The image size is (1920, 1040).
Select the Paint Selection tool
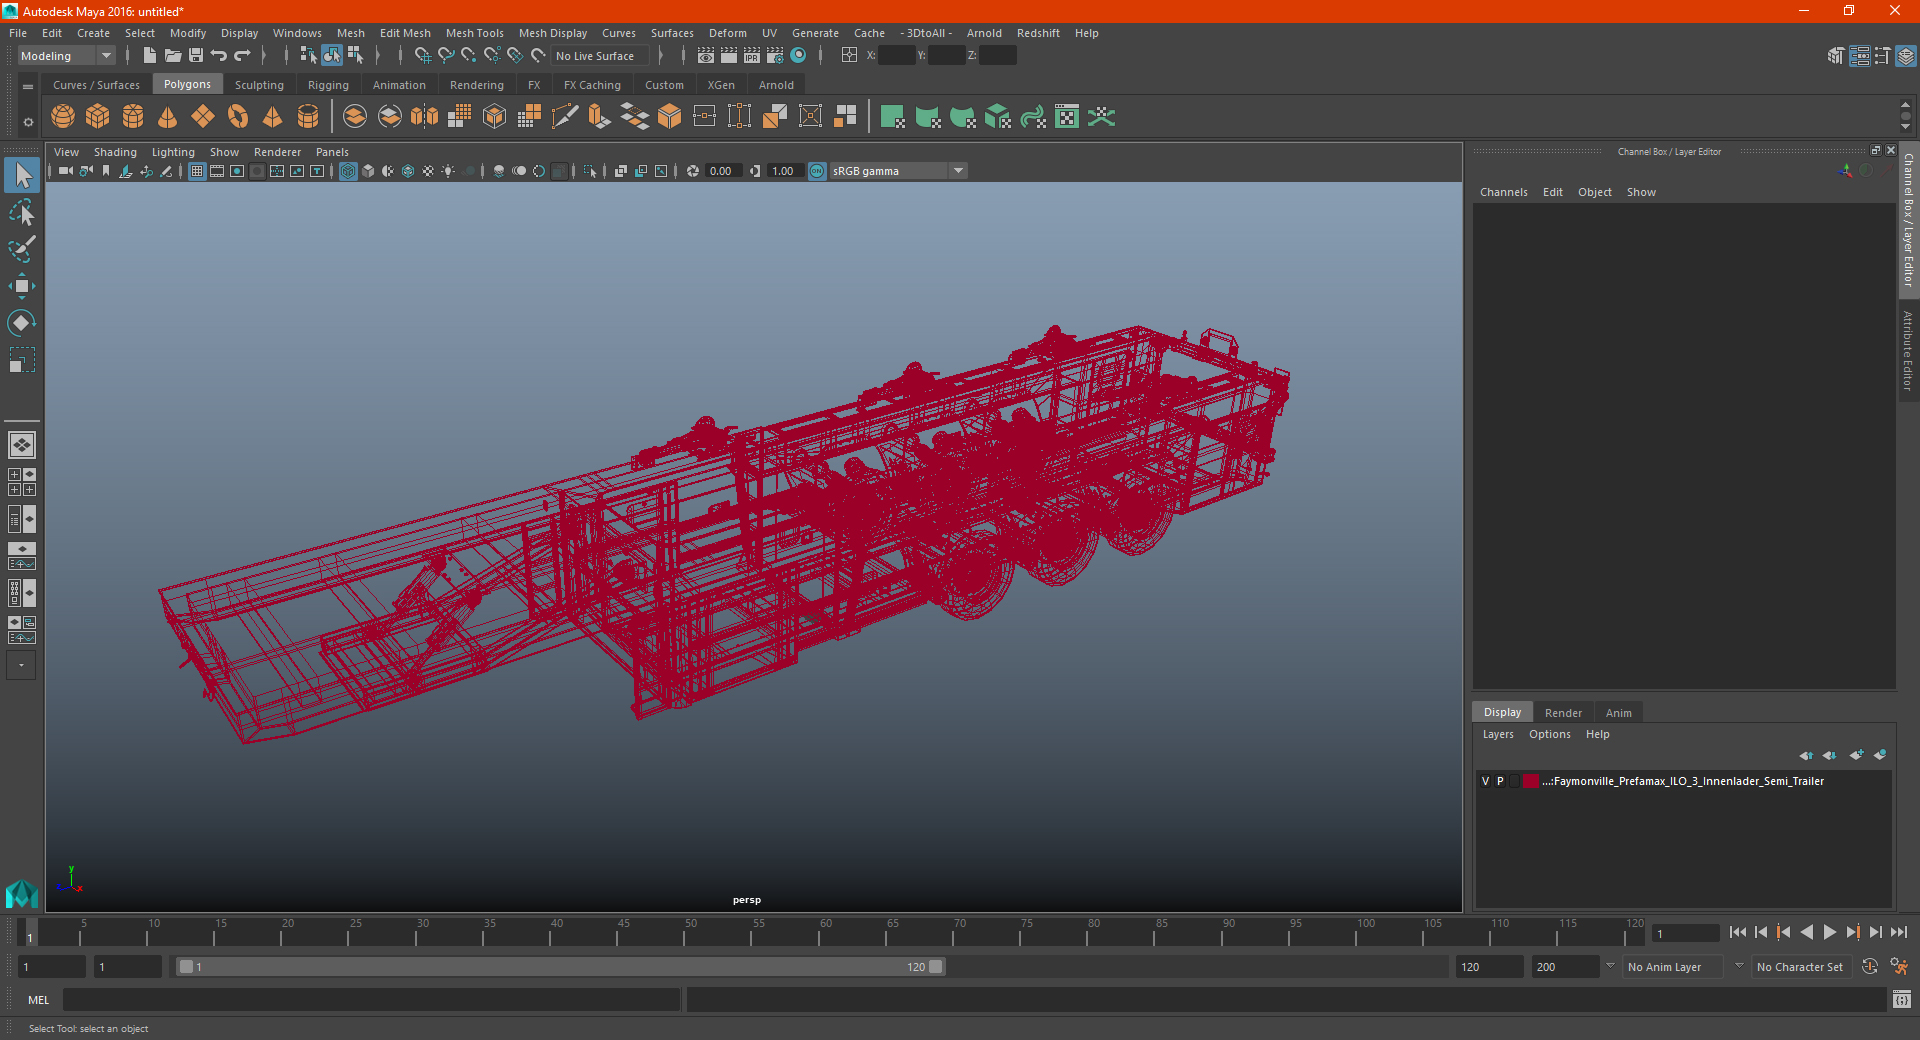pos(21,249)
